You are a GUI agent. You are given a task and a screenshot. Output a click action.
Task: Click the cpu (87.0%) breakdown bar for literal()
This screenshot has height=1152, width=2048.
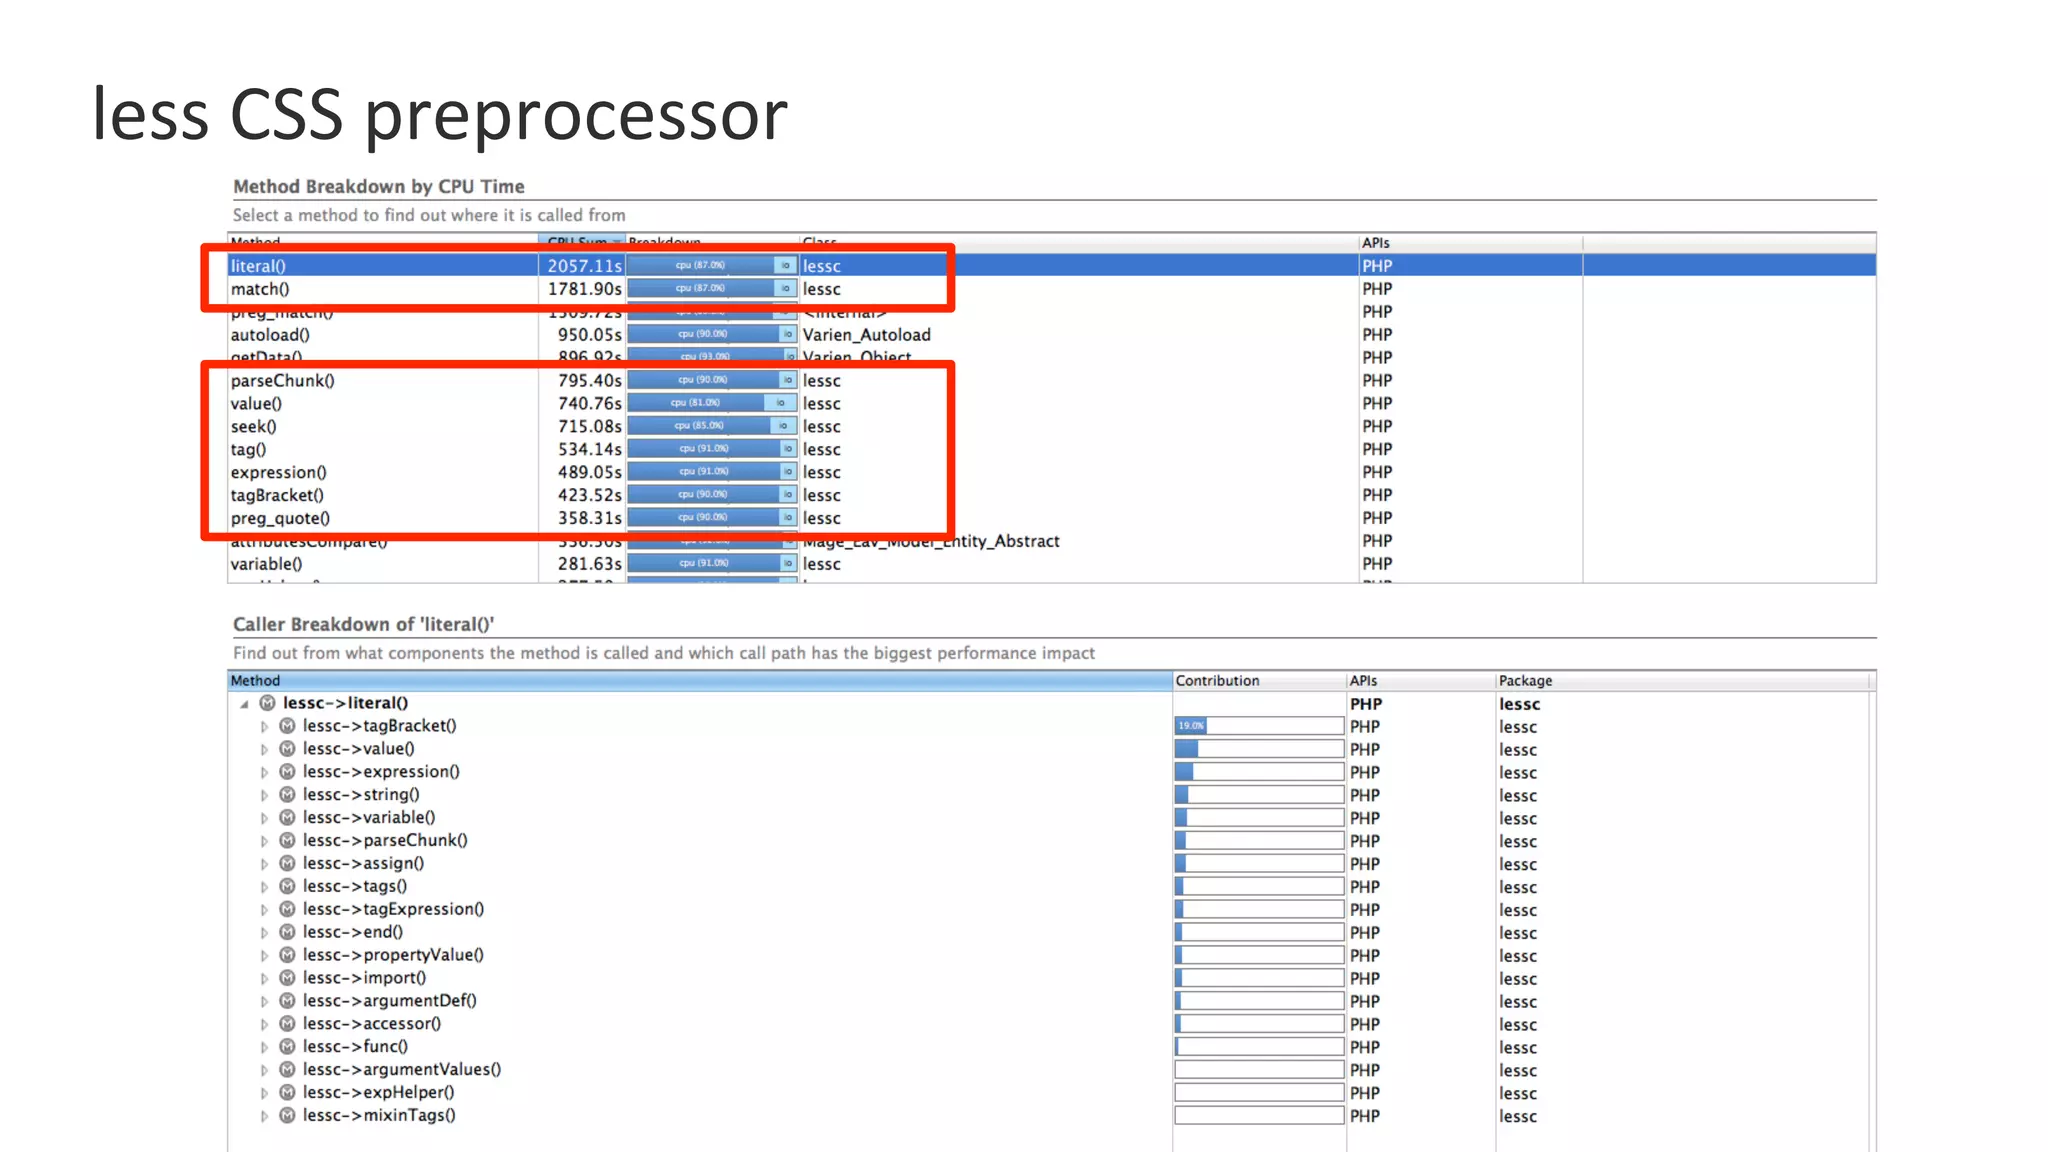(701, 265)
